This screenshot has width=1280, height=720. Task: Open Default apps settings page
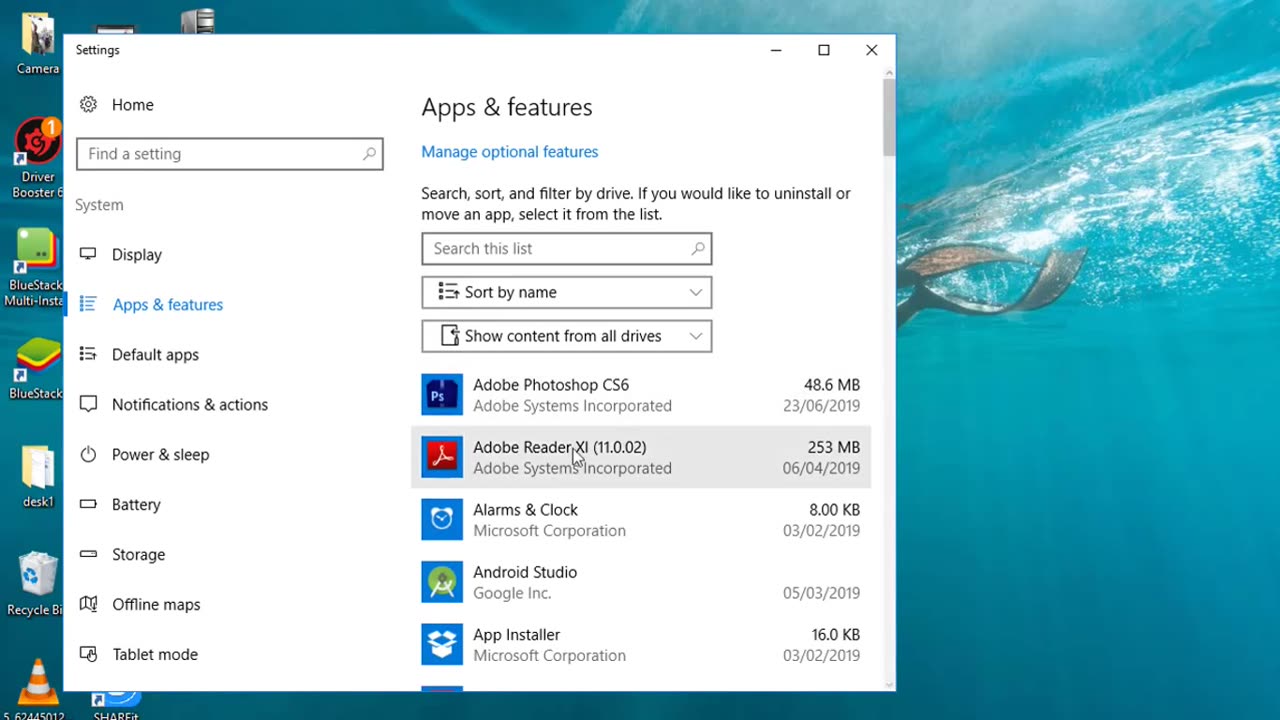[155, 355]
